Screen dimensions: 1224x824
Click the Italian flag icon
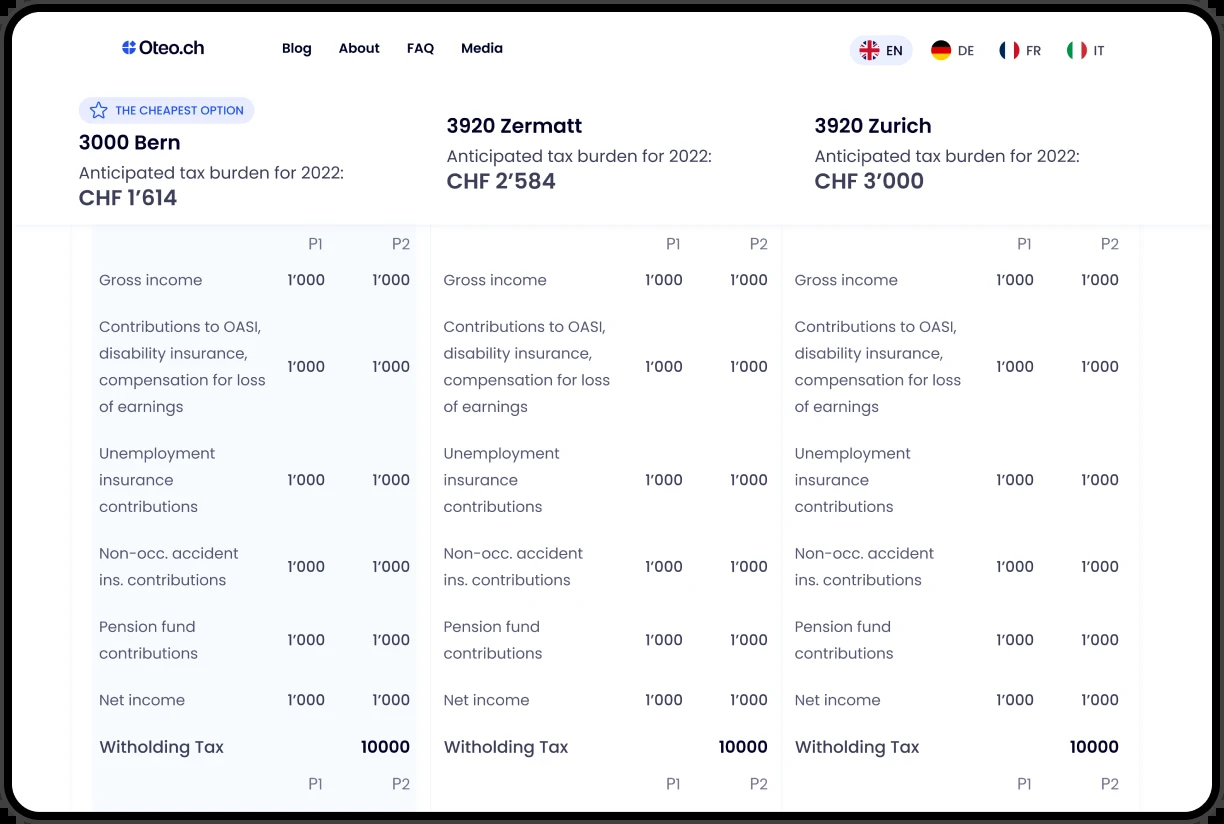pos(1077,50)
